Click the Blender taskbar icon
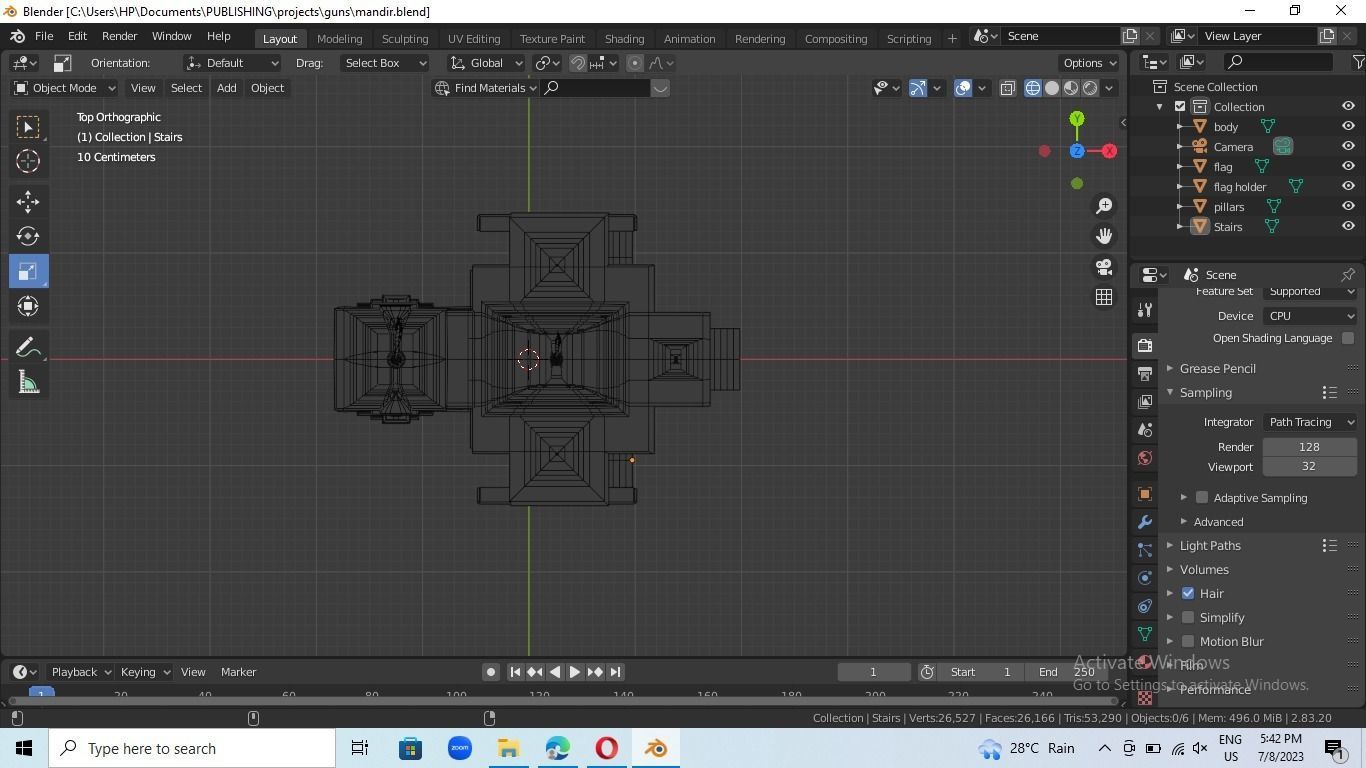The image size is (1366, 768). (656, 748)
